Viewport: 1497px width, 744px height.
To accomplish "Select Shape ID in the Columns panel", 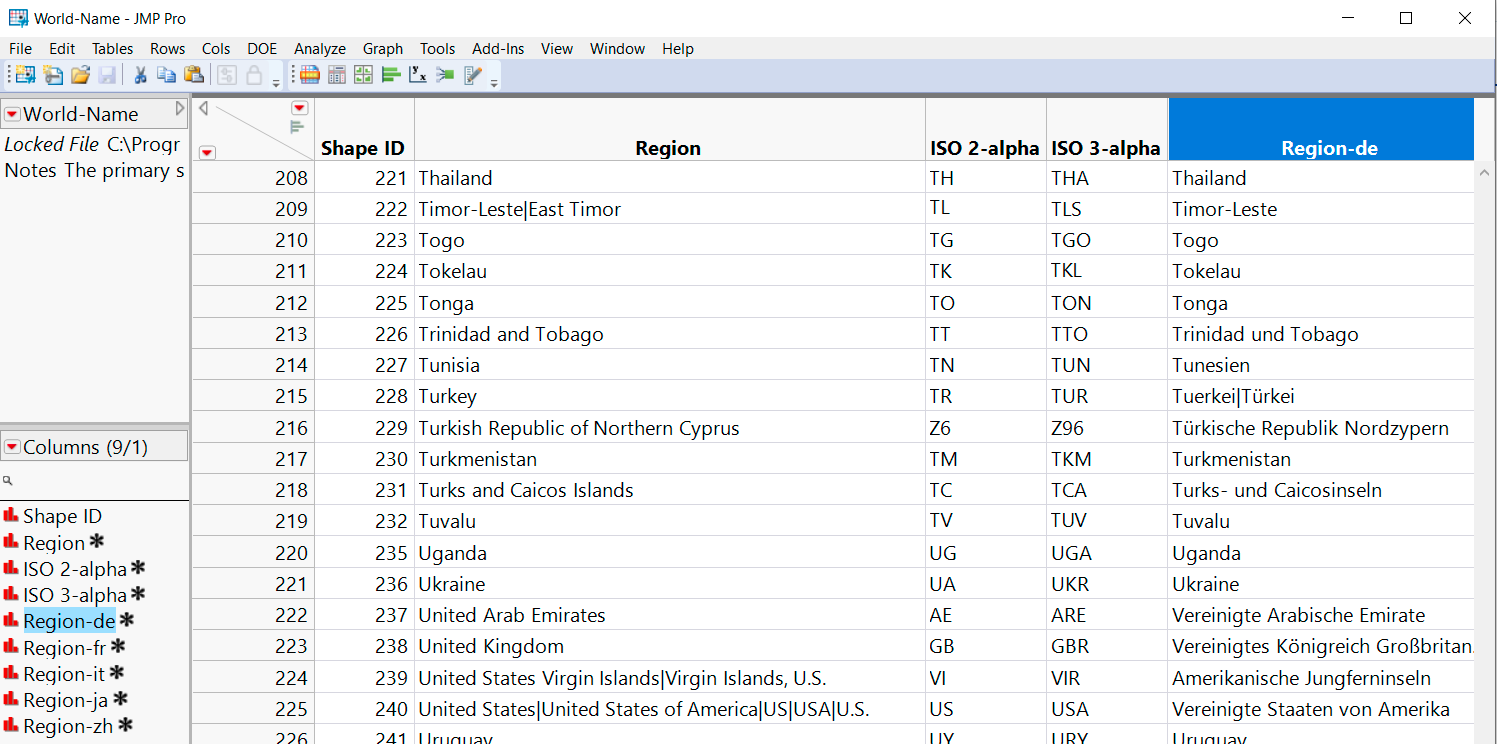I will (62, 515).
